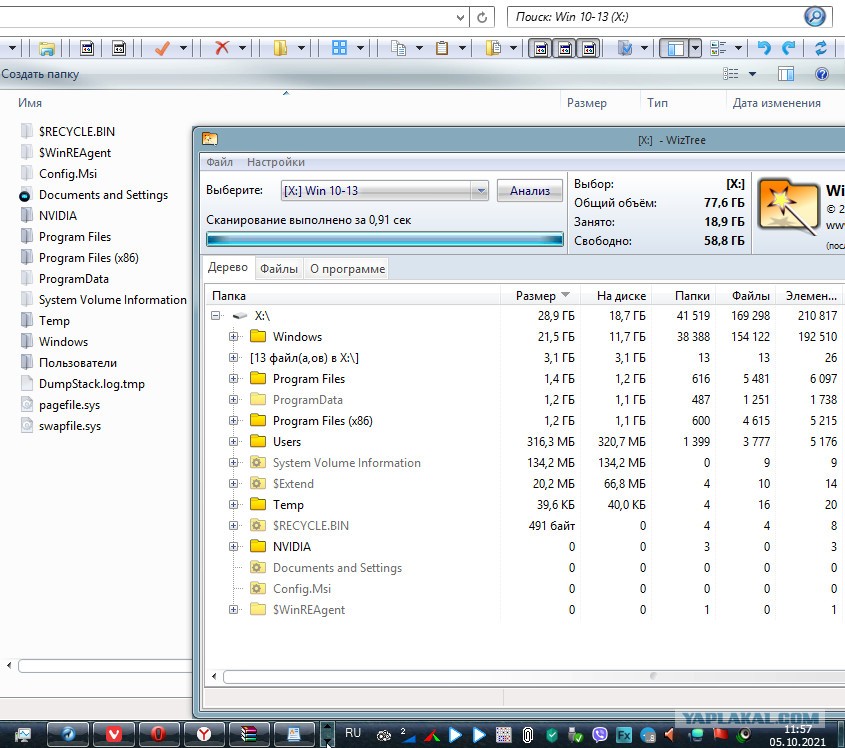
Task: Sort by the Размер column in WizTree
Action: 541,296
